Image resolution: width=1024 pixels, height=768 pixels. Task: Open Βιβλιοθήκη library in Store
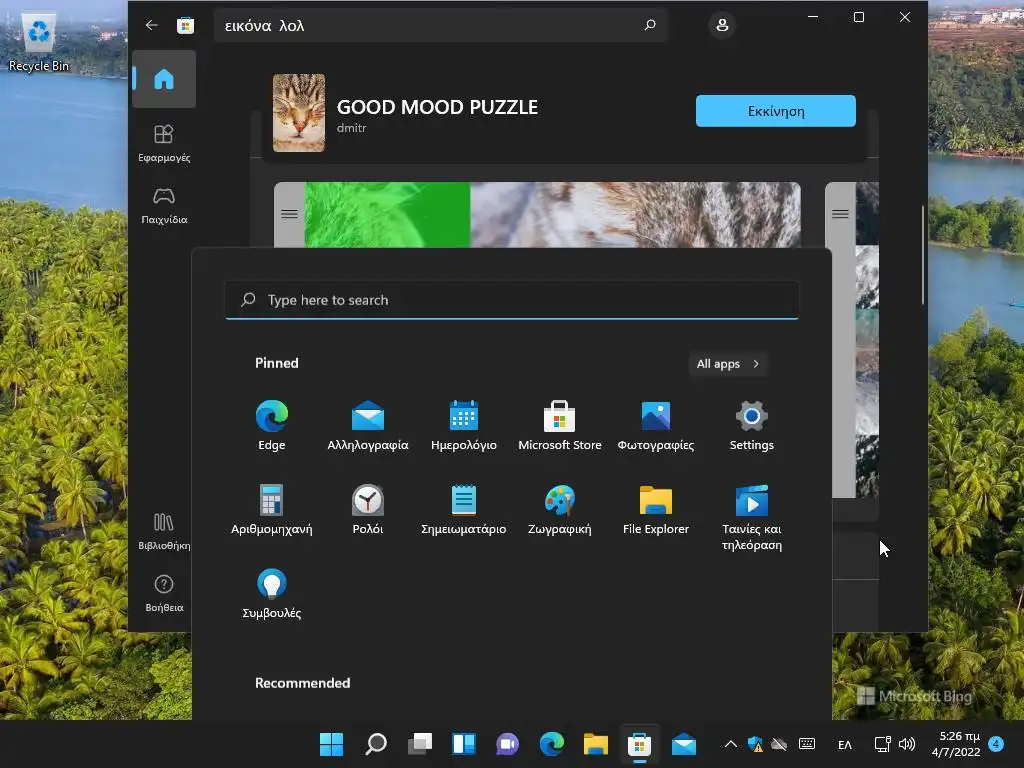click(164, 532)
